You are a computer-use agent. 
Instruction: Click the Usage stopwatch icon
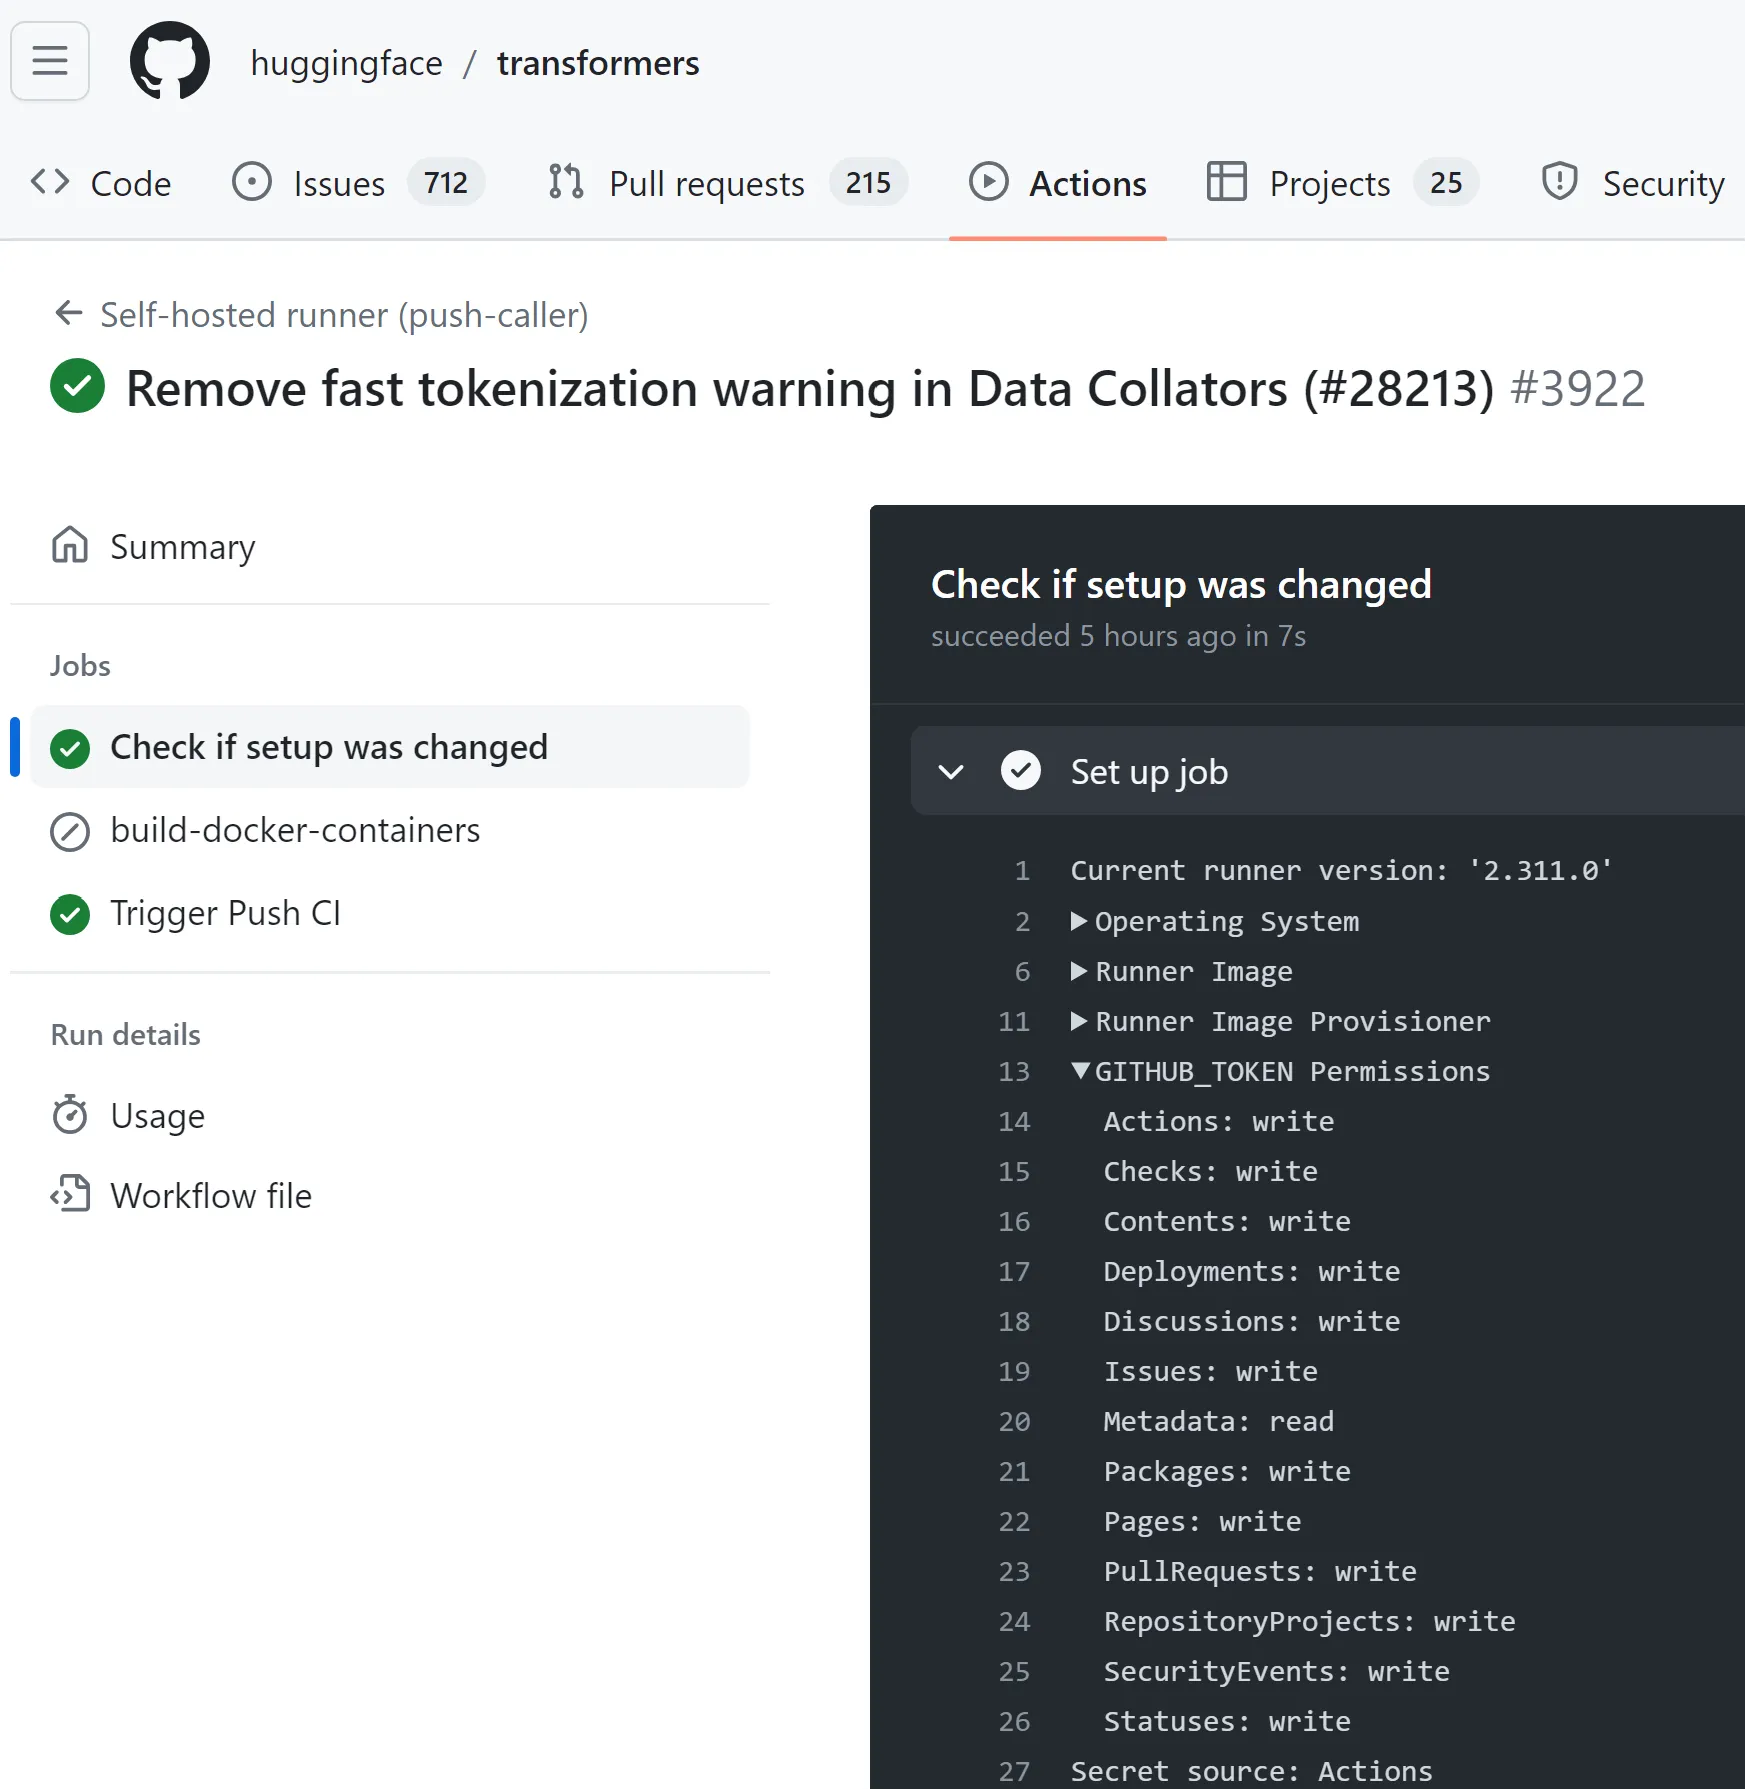(70, 1115)
